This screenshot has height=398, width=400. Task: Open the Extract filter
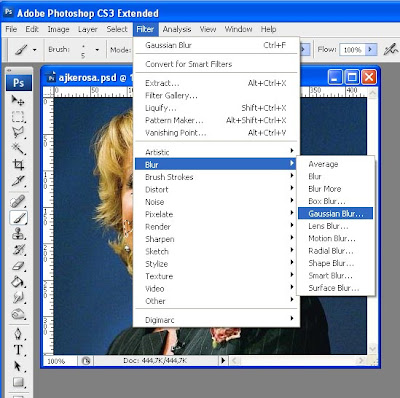click(x=216, y=83)
